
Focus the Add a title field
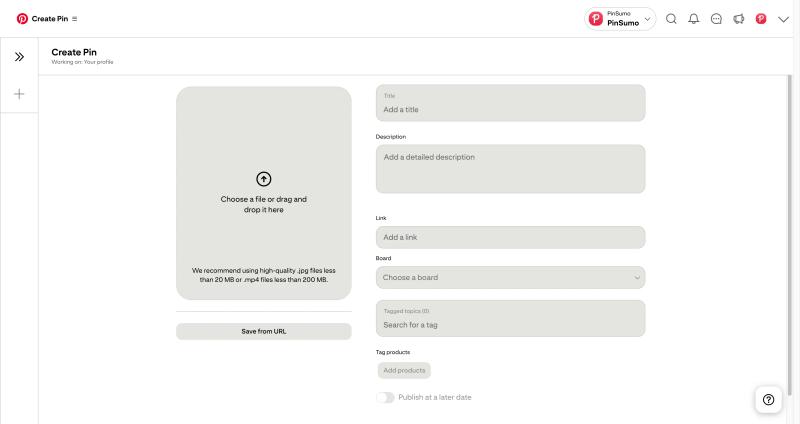pyautogui.click(x=511, y=103)
